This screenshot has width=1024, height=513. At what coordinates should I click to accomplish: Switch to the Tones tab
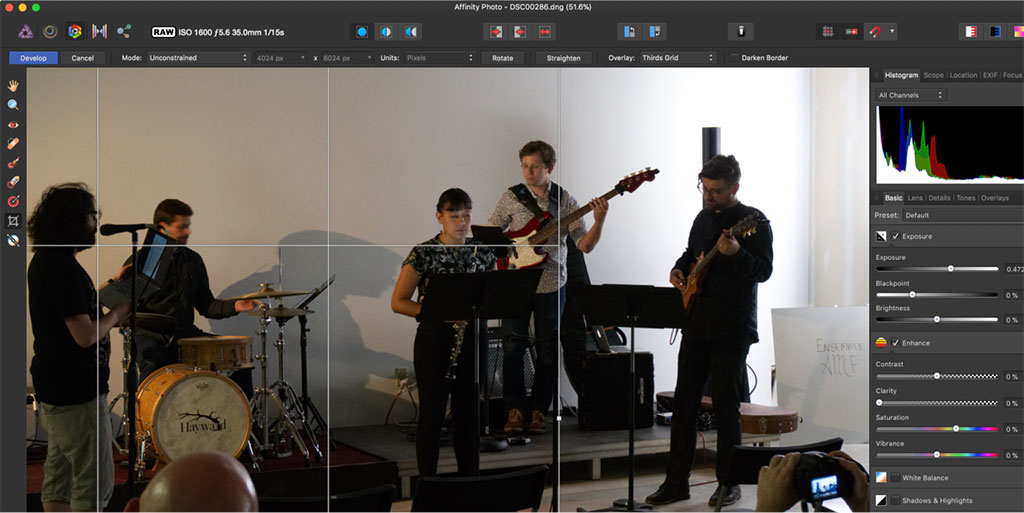click(x=965, y=198)
